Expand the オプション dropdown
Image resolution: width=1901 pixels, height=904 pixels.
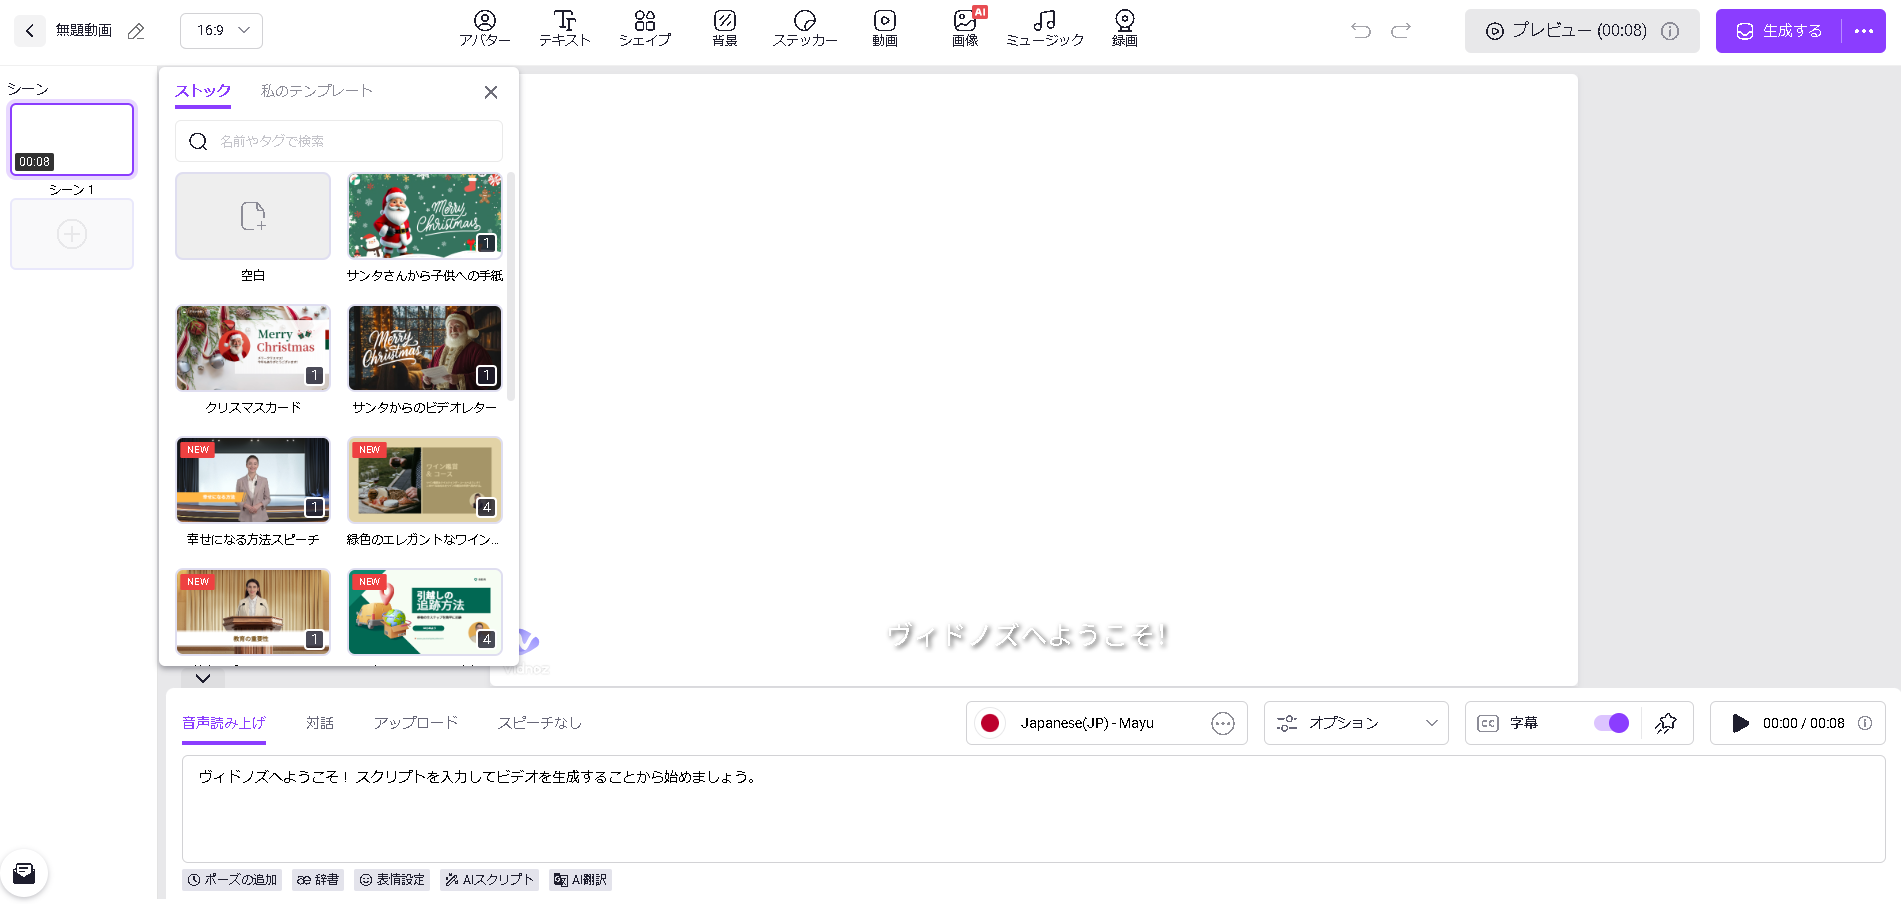pyautogui.click(x=1355, y=724)
